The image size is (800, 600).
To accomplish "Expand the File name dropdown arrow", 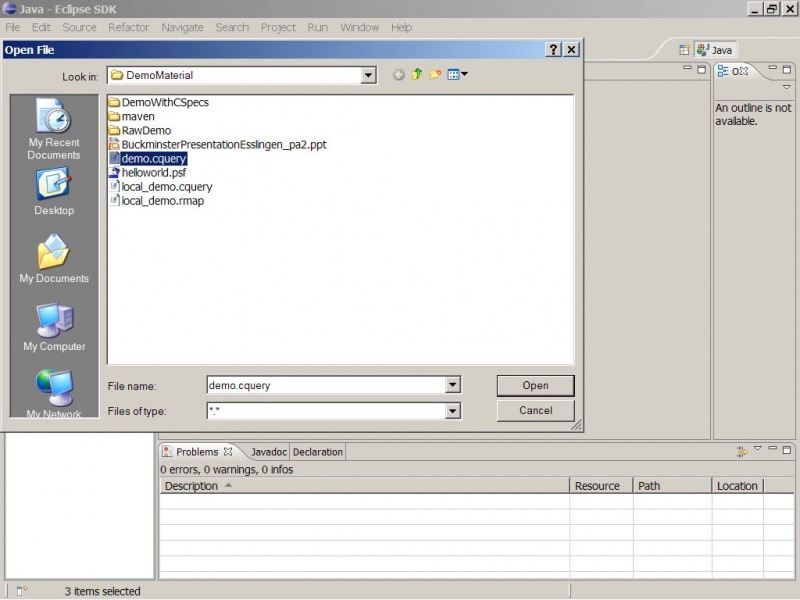I will pos(453,385).
